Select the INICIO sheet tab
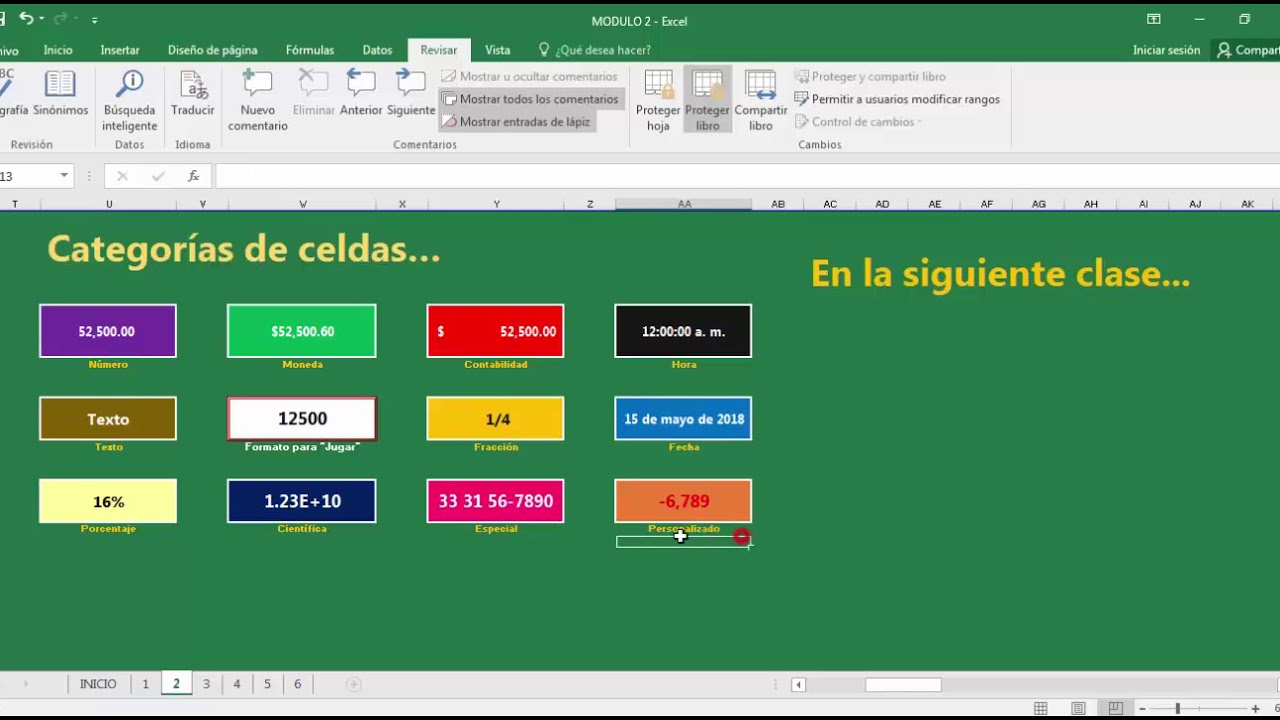The image size is (1280, 720). click(98, 684)
